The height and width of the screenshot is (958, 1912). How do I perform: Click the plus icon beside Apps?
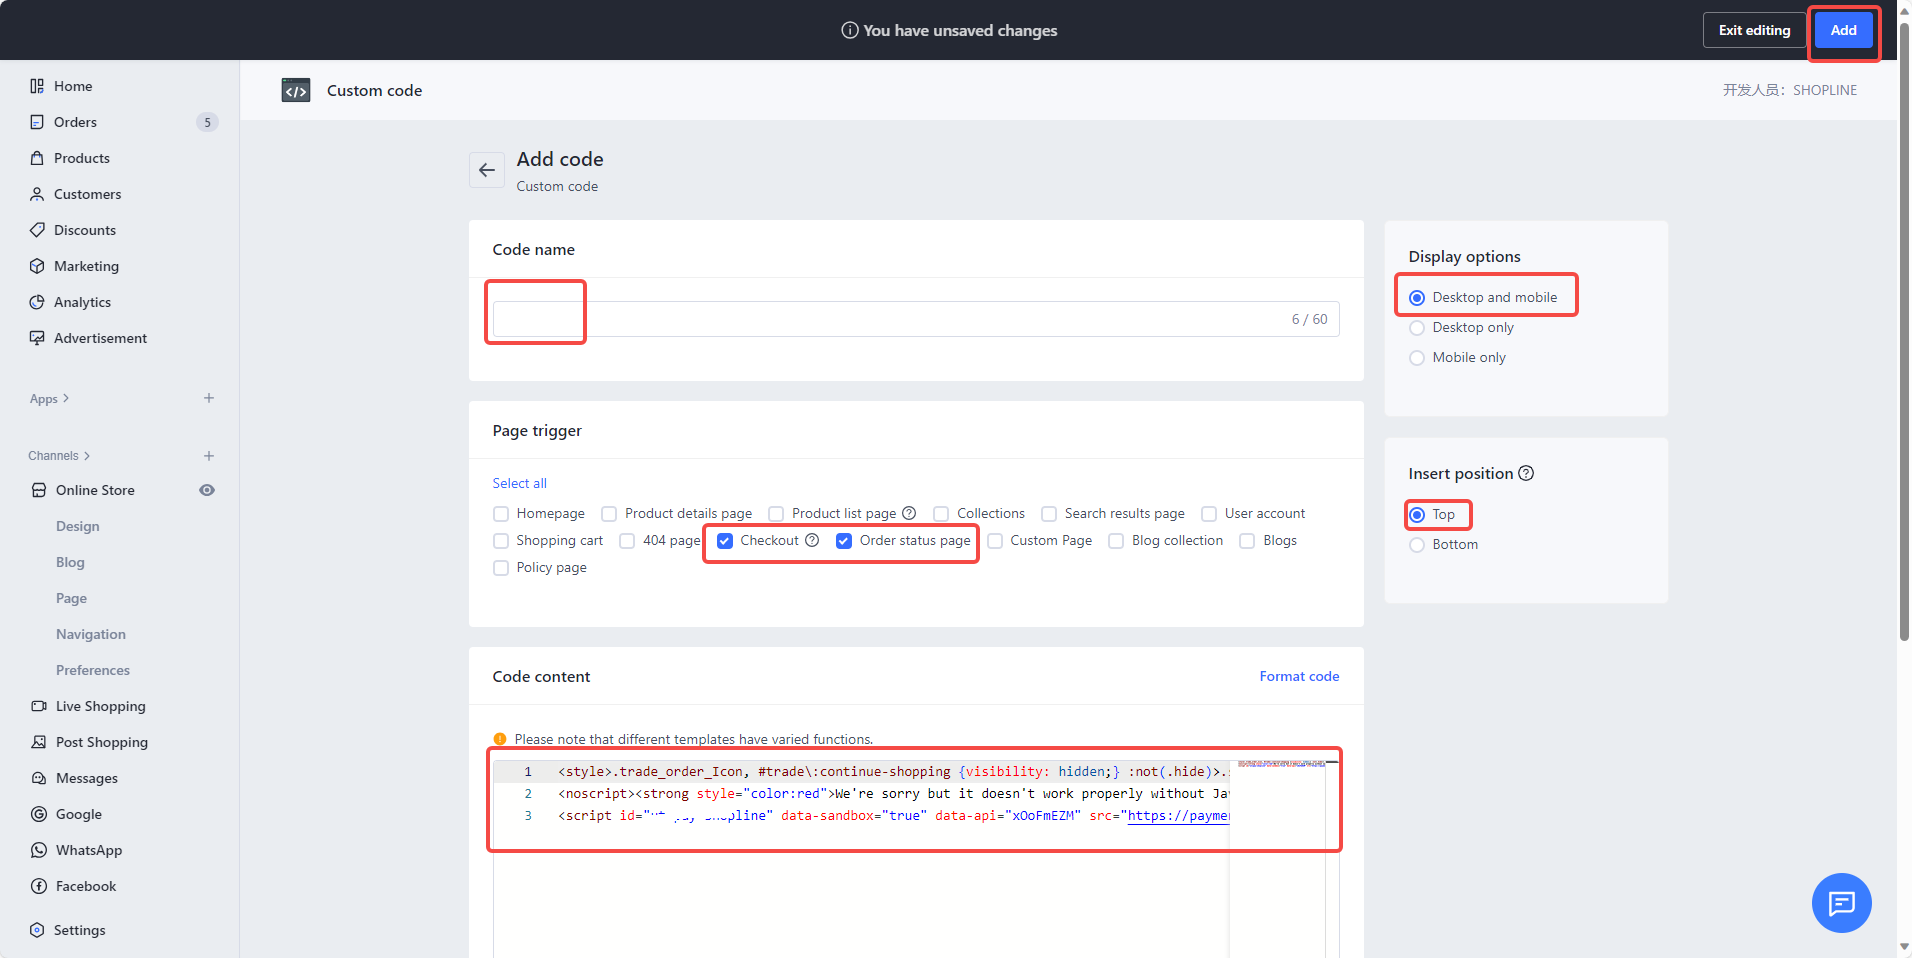209,398
